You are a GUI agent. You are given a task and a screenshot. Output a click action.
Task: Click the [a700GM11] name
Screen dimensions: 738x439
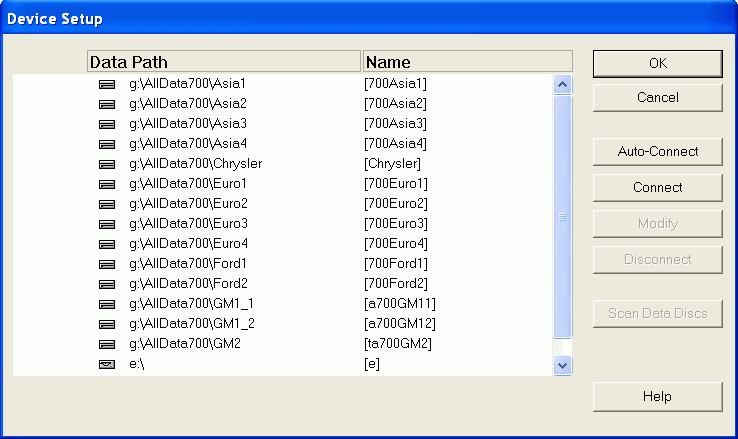[400, 303]
